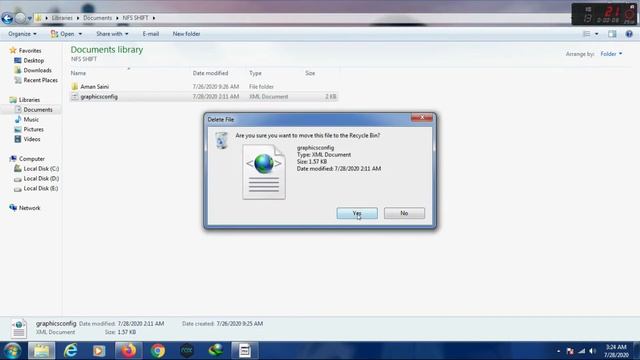Screen dimensions: 640x360
Task: Sort by Name column header
Action: 78,73
